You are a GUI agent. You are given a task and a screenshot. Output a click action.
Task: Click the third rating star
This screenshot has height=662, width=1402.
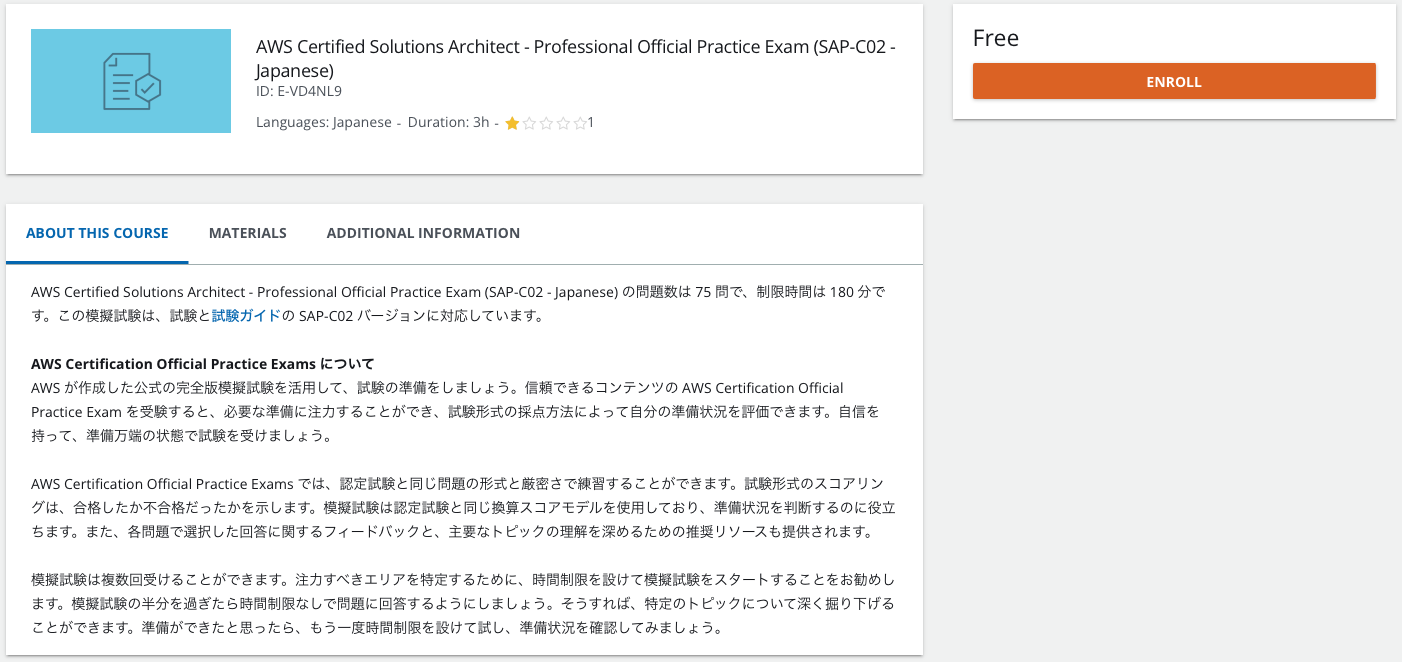tap(545, 121)
